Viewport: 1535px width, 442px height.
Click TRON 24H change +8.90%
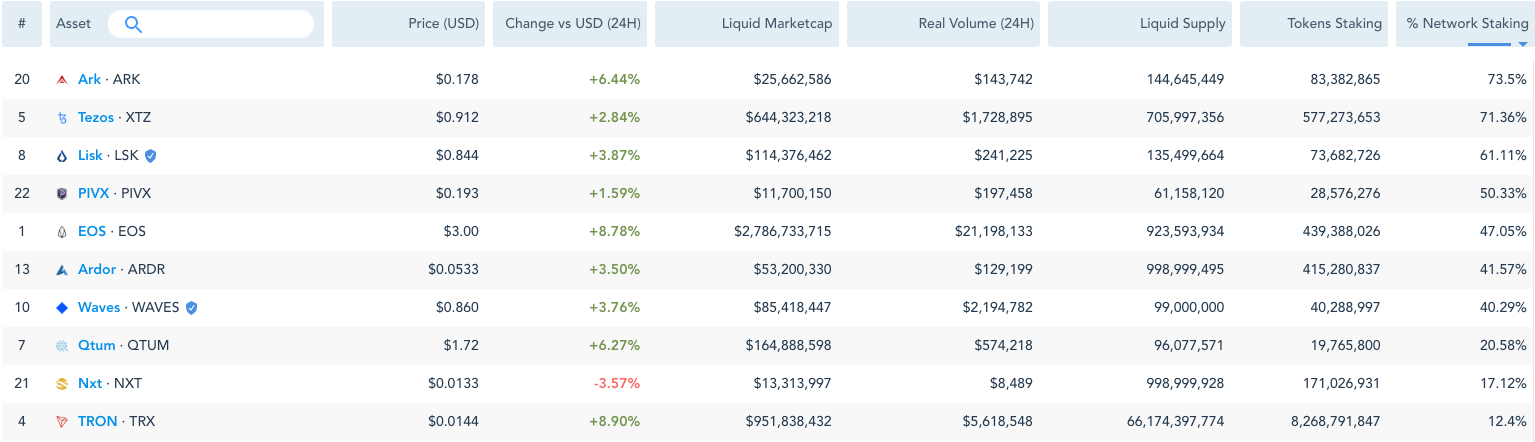614,421
